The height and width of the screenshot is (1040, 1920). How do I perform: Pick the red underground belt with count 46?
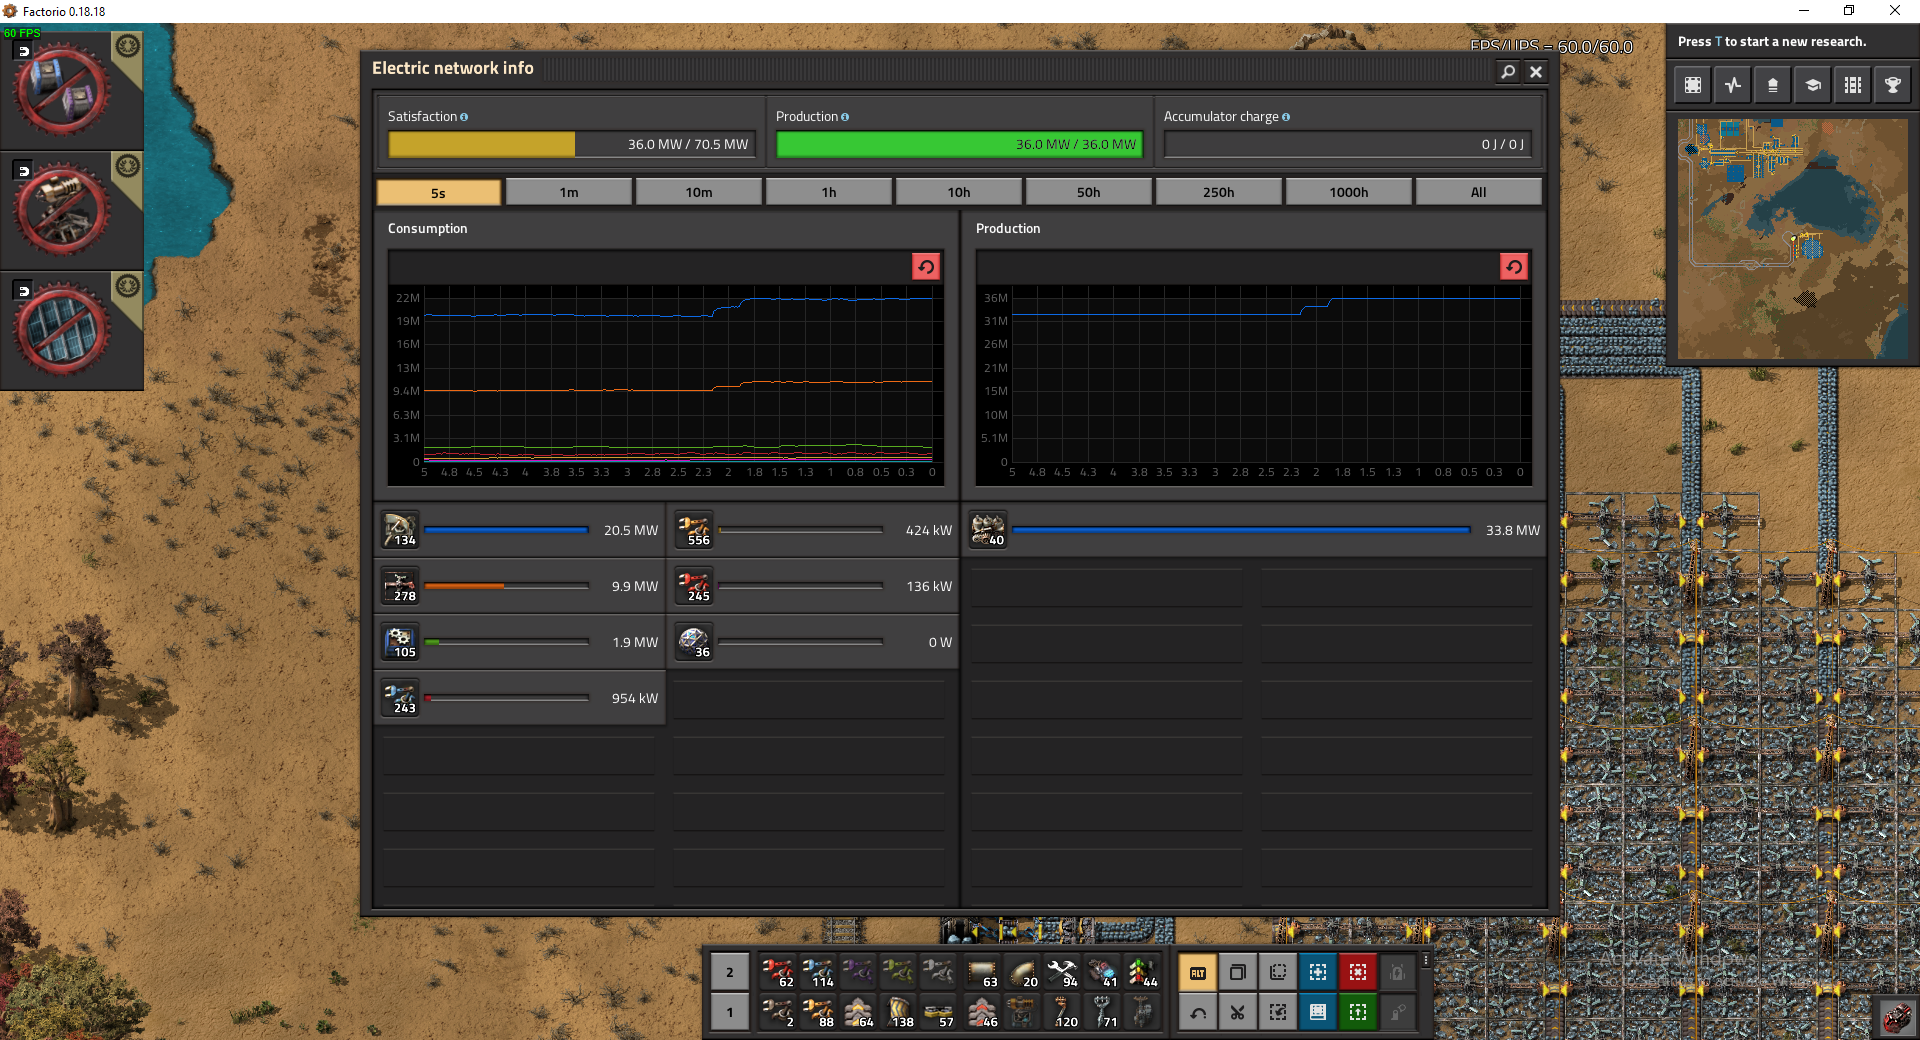coord(982,1012)
